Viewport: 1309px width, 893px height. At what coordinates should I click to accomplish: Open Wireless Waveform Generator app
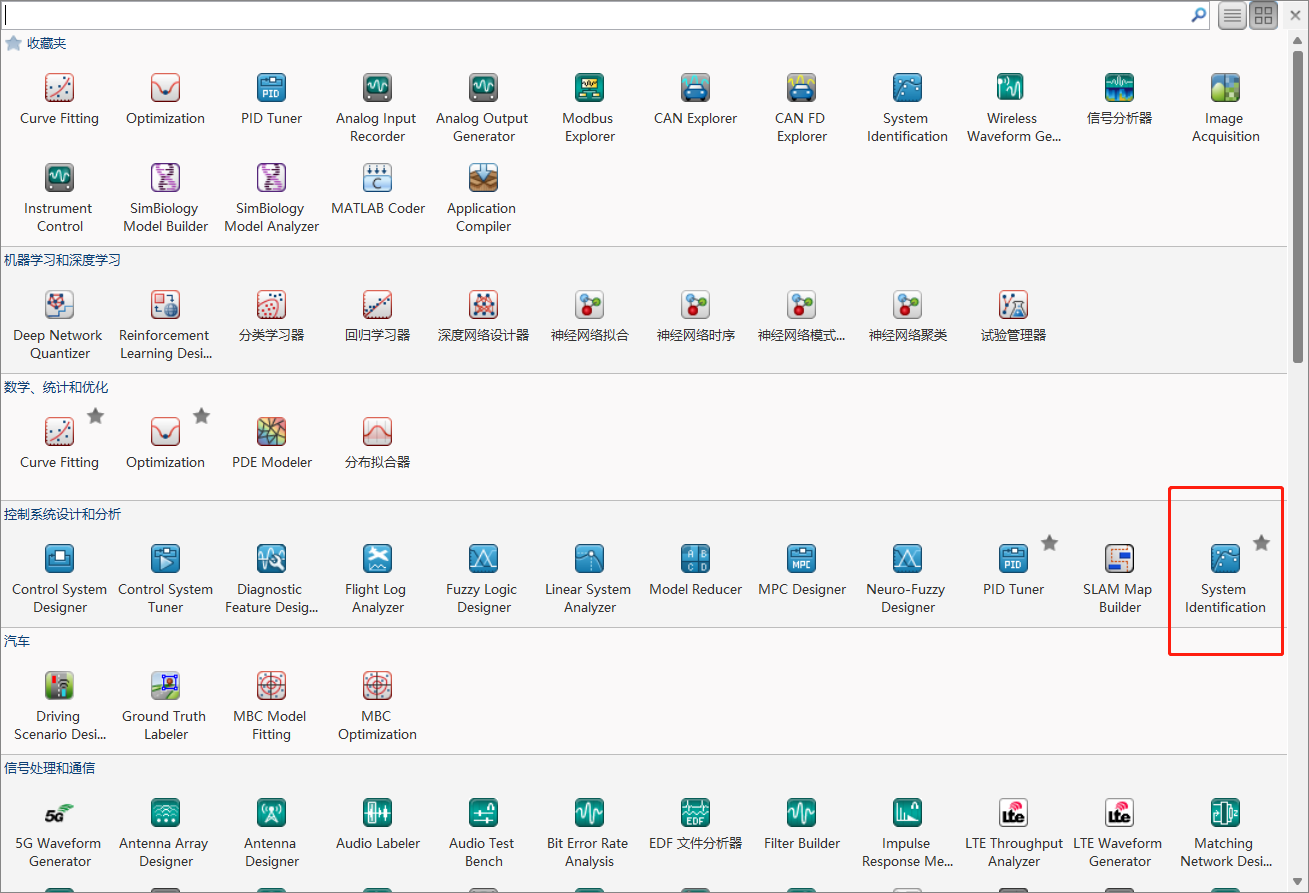(x=1013, y=109)
